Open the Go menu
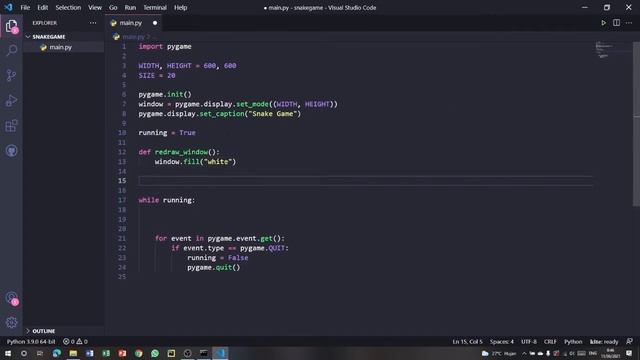640x360 pixels. [113, 7]
